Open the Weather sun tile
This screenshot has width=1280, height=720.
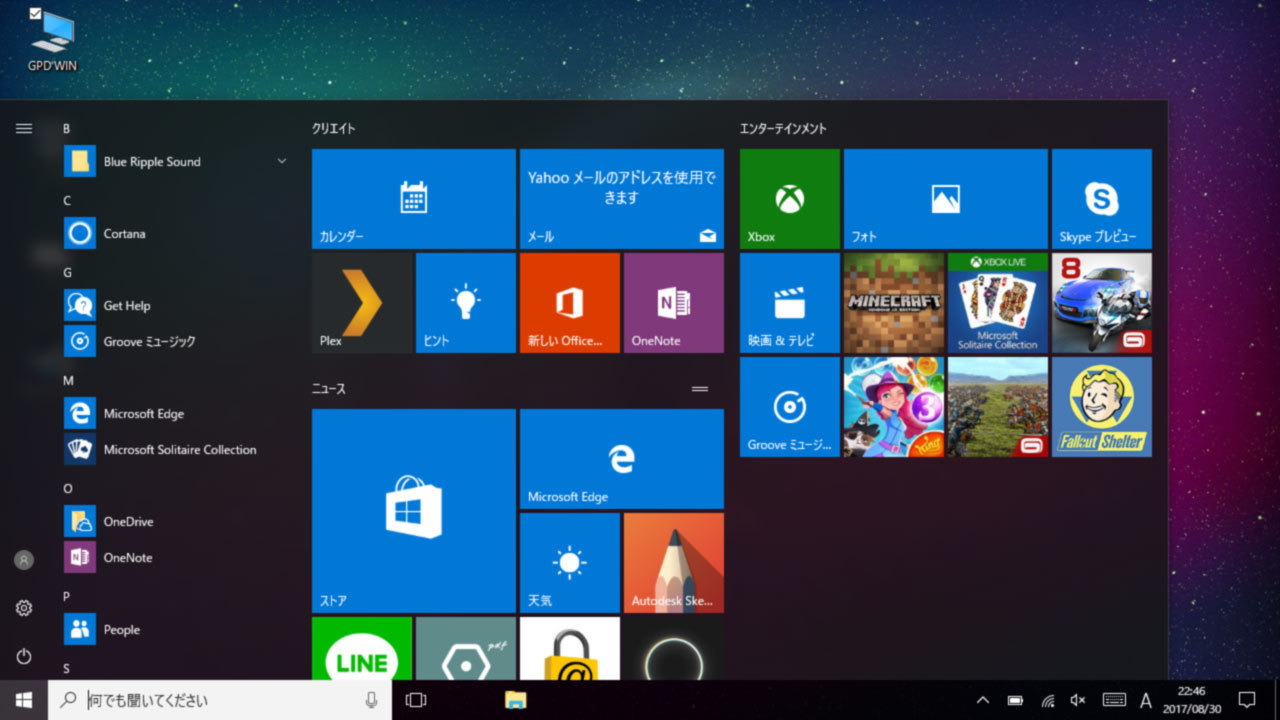(x=569, y=563)
